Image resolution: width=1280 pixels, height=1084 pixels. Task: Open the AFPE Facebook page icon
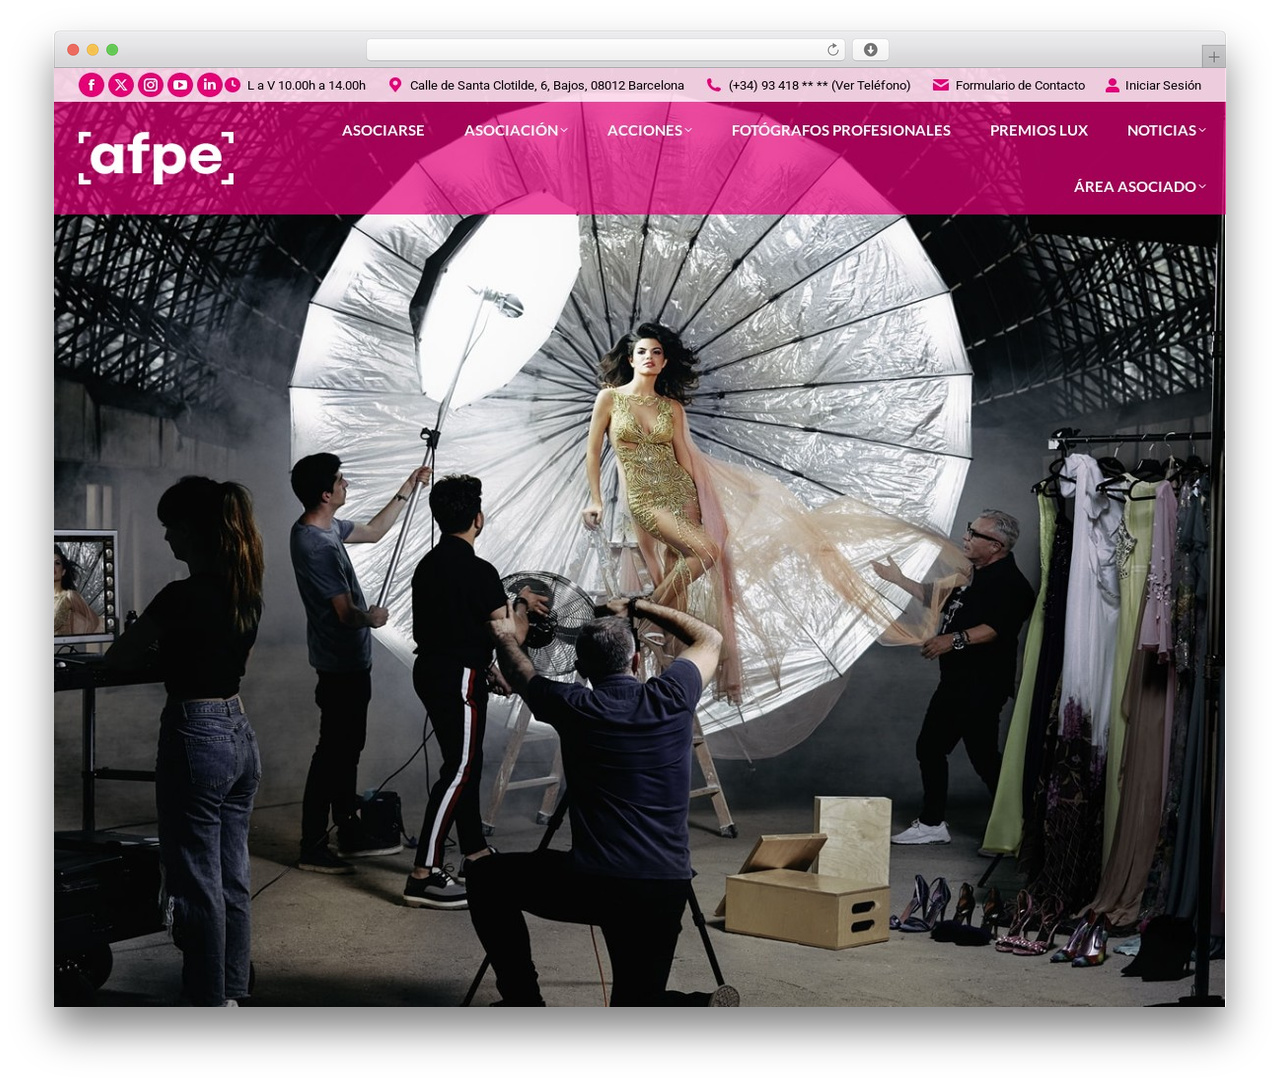(x=91, y=85)
